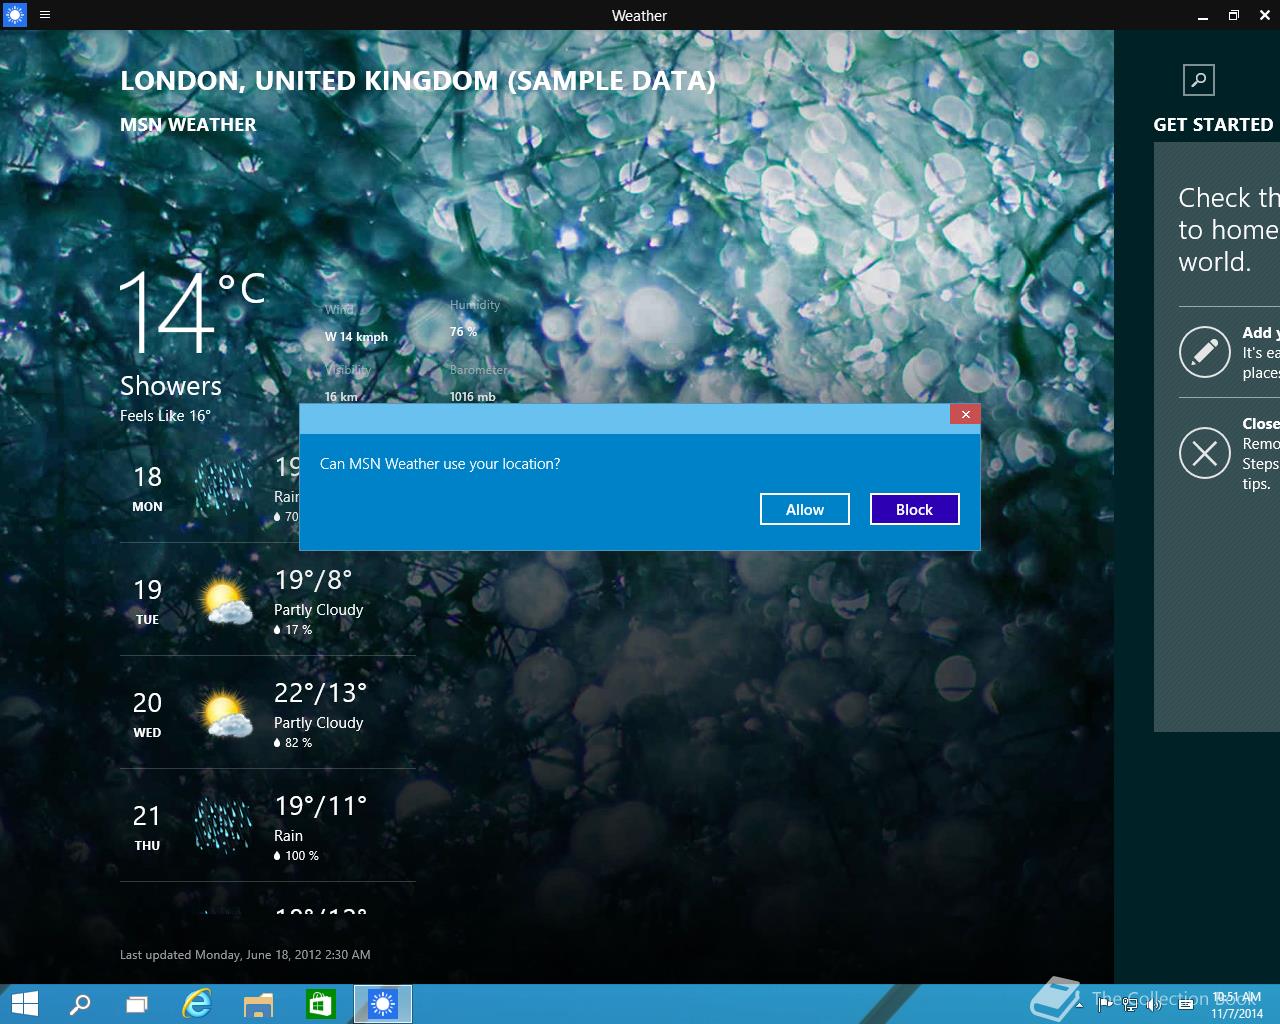Select the Wednesday 20 partly cloudy icon
This screenshot has height=1024, width=1280.
(x=225, y=714)
